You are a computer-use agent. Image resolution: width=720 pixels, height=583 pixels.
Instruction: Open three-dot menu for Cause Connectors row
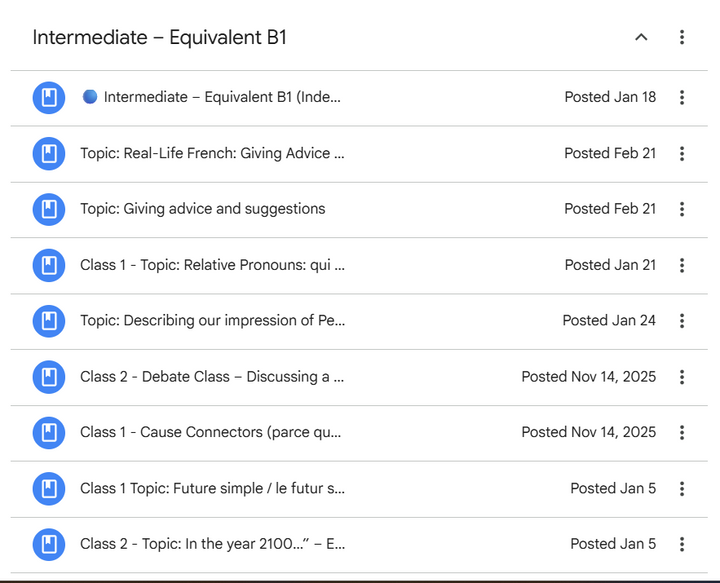(682, 432)
